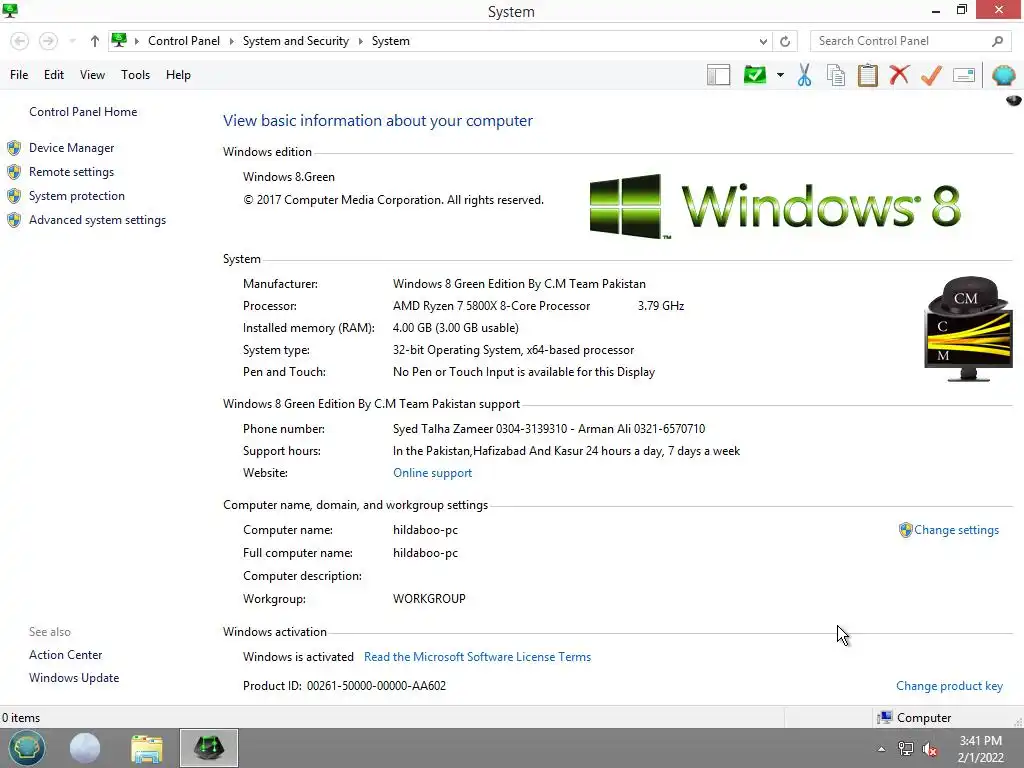Click the Online support link

tap(432, 473)
